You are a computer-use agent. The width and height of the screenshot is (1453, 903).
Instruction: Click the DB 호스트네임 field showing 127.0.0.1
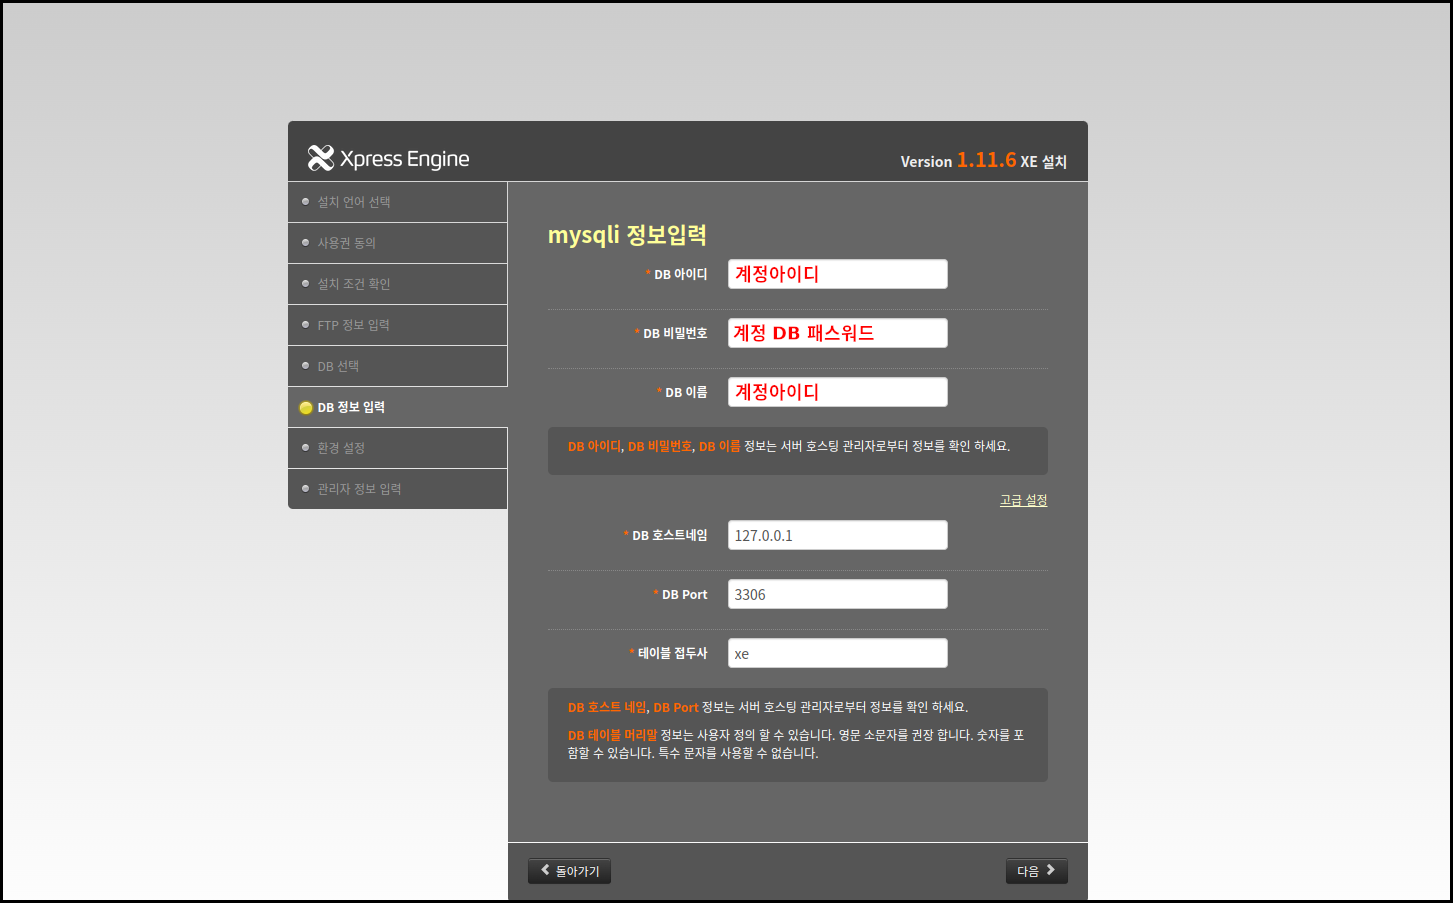tap(837, 535)
